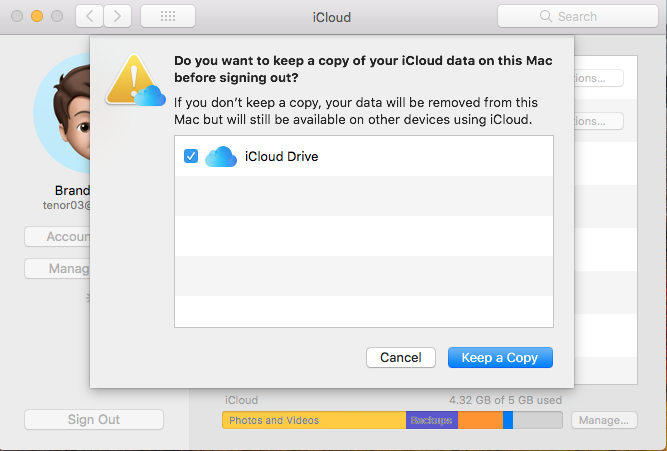
Task: Click the Photos and Videos storage segment
Action: 314,420
